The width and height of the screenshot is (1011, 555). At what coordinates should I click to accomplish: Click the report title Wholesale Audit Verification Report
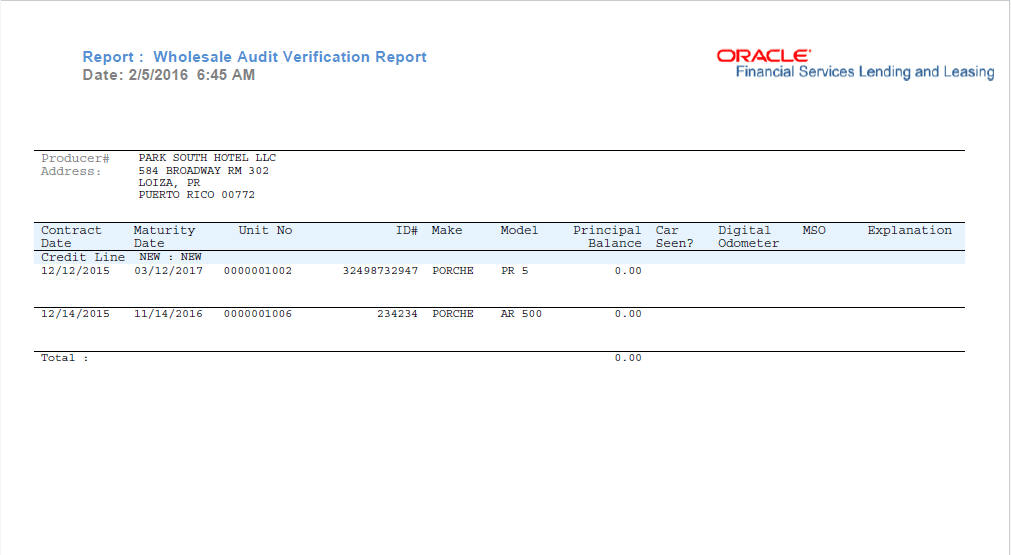(290, 57)
